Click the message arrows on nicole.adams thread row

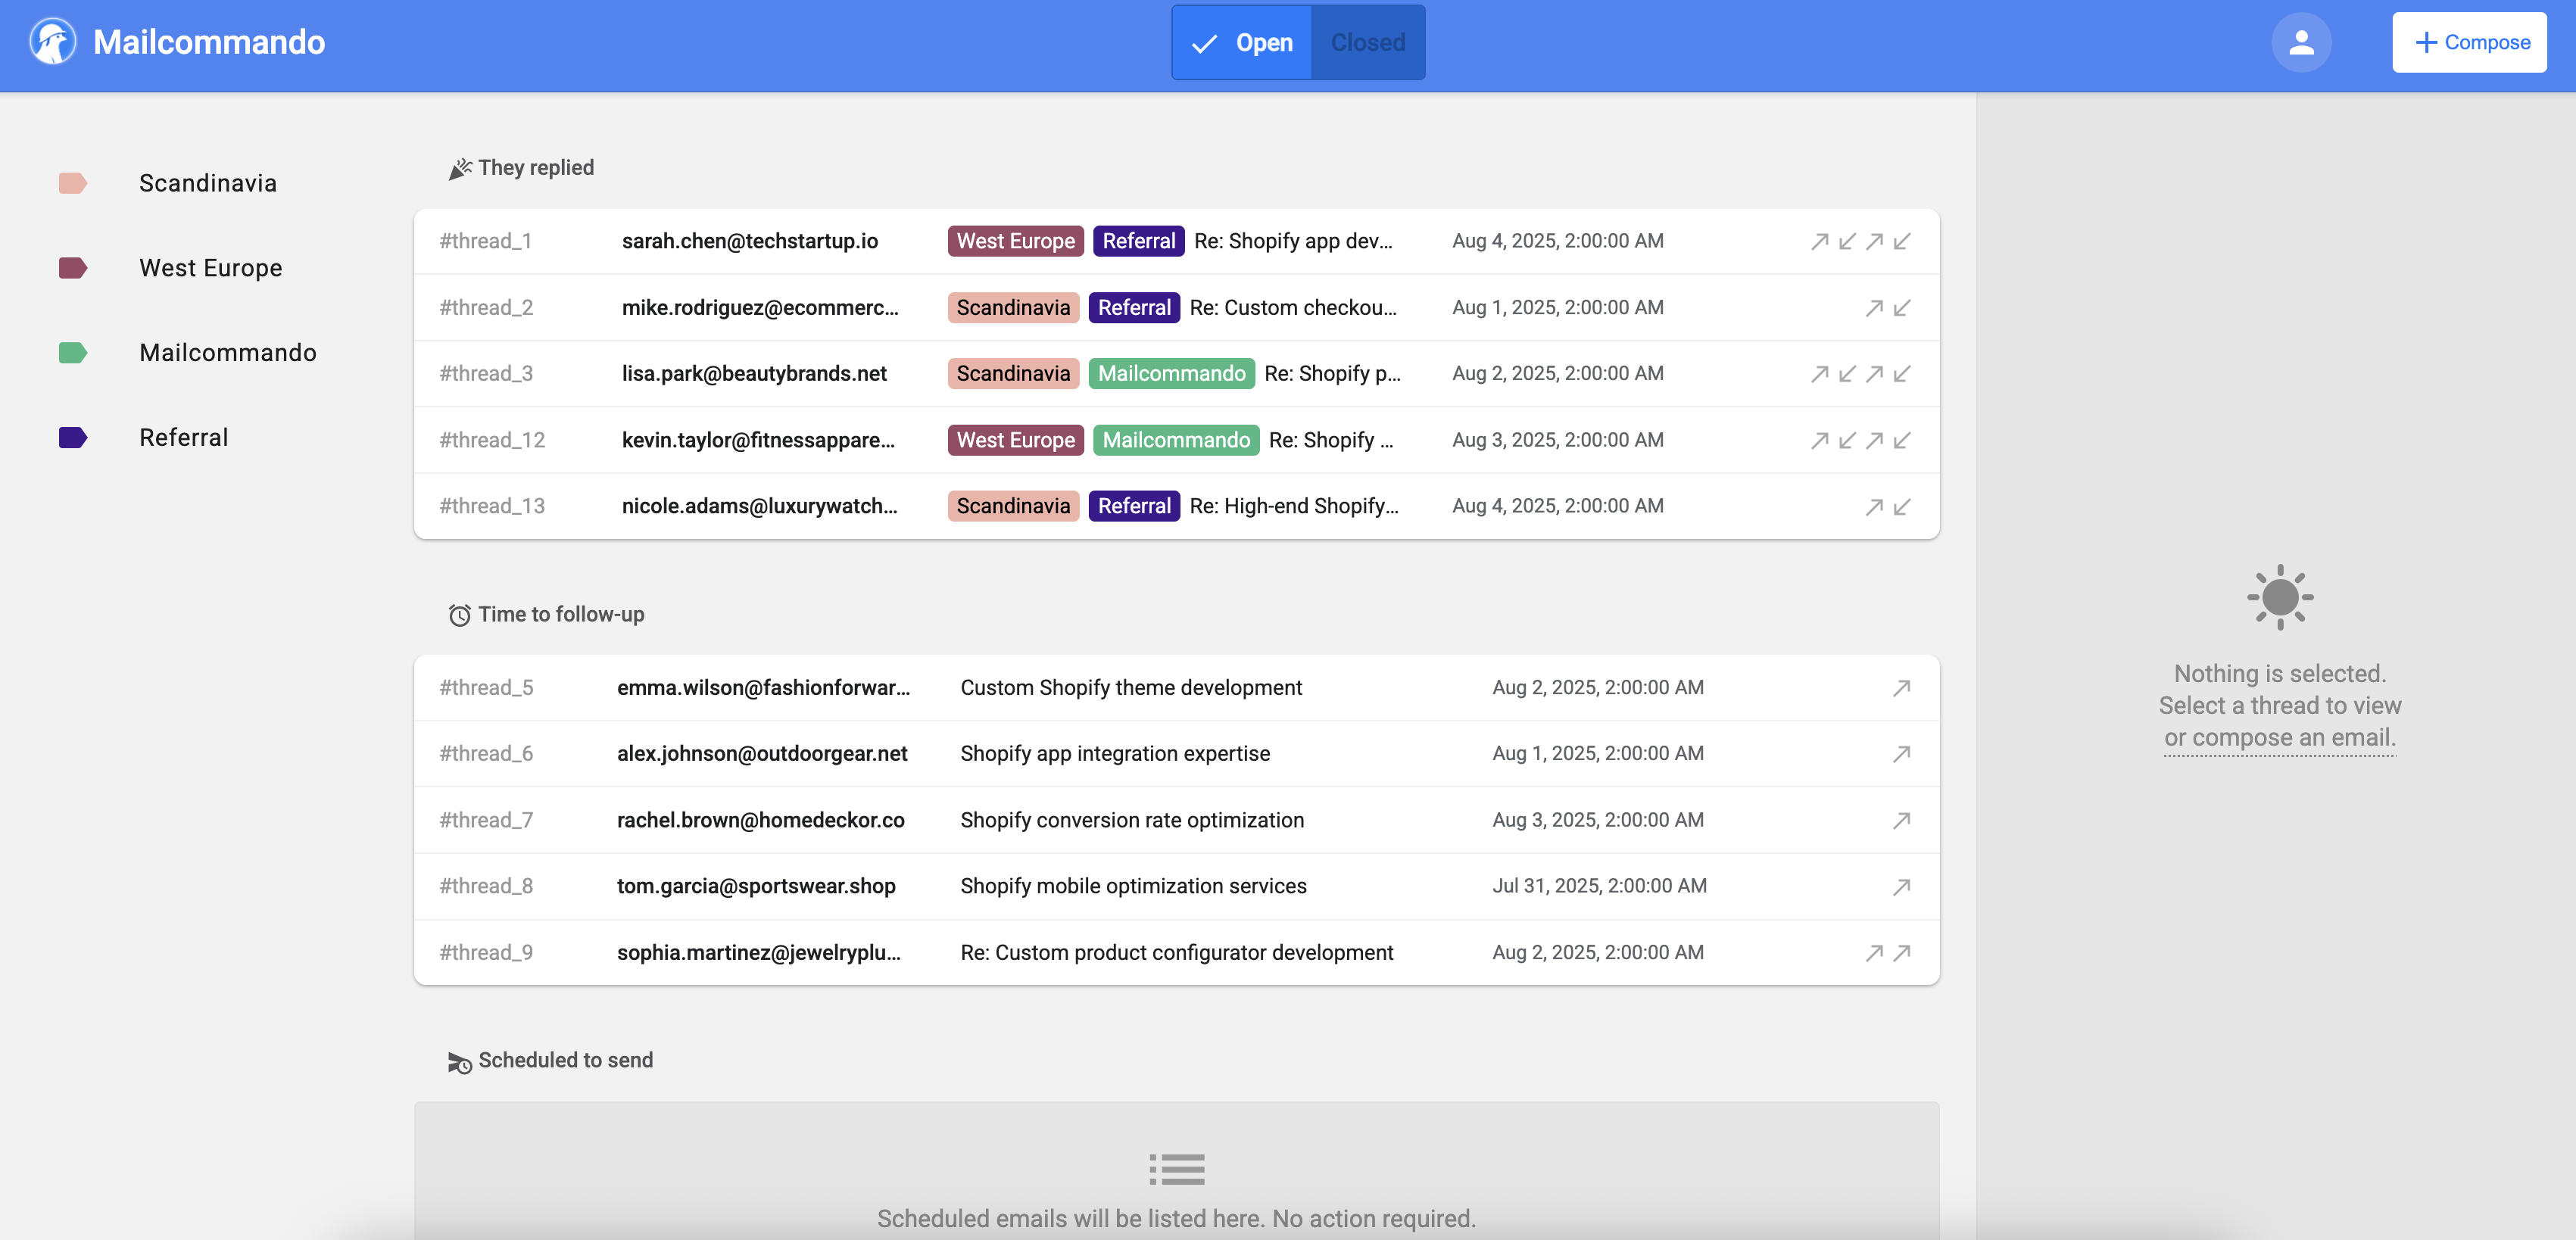click(1888, 507)
